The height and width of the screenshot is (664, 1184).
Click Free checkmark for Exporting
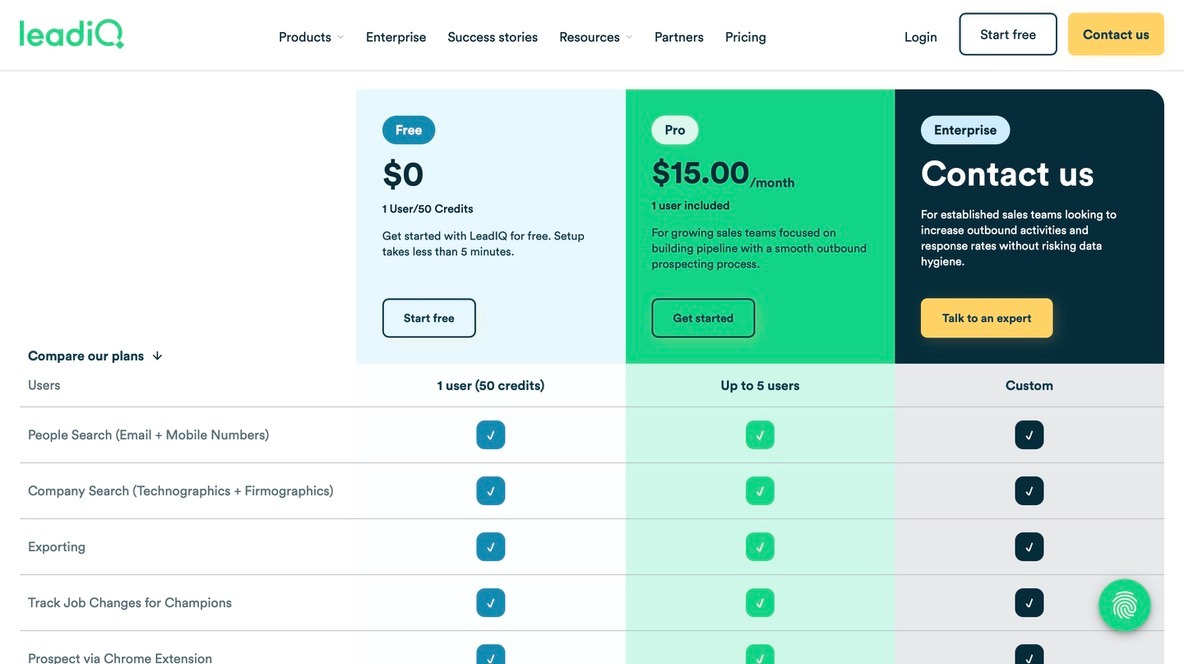pyautogui.click(x=491, y=547)
